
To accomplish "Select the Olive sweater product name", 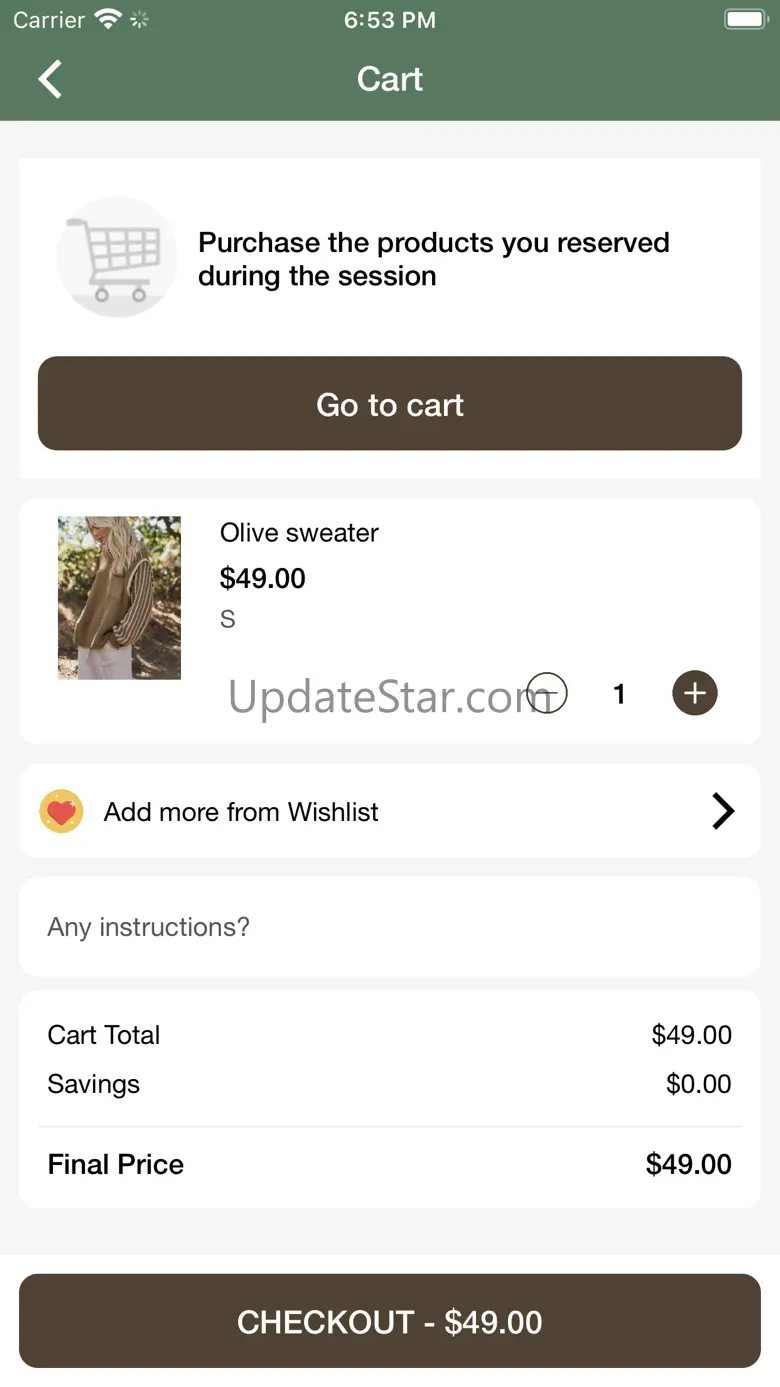I will click(299, 533).
